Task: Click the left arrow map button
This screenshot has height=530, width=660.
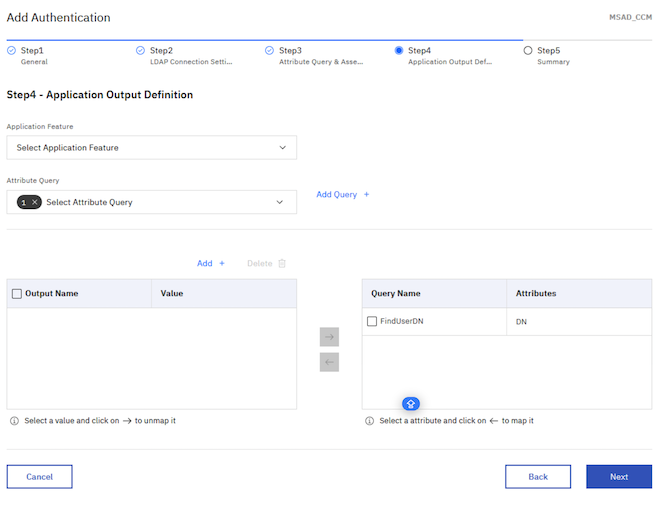Action: [329, 362]
